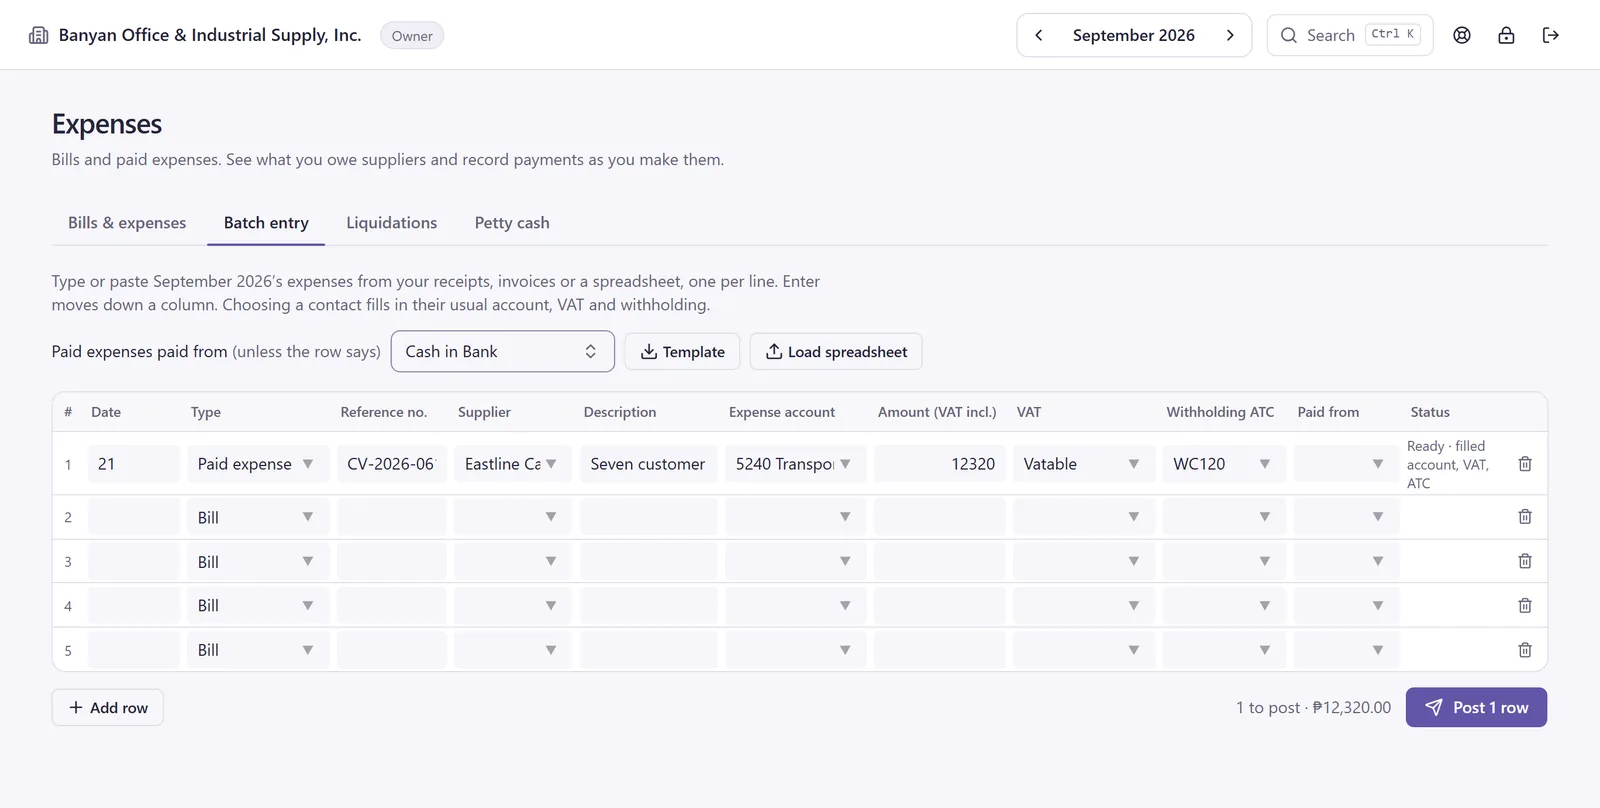Open row 5 expense account dropdown
The width and height of the screenshot is (1600, 808).
795,650
